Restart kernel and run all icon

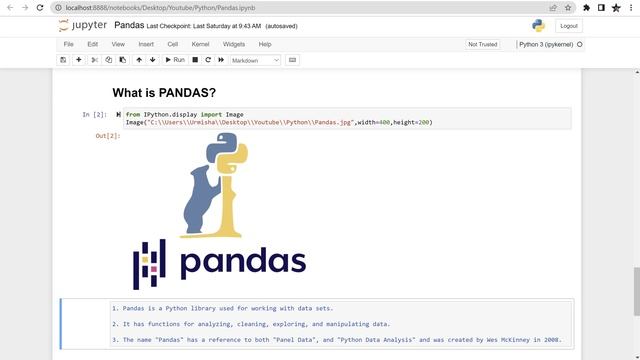(221, 60)
